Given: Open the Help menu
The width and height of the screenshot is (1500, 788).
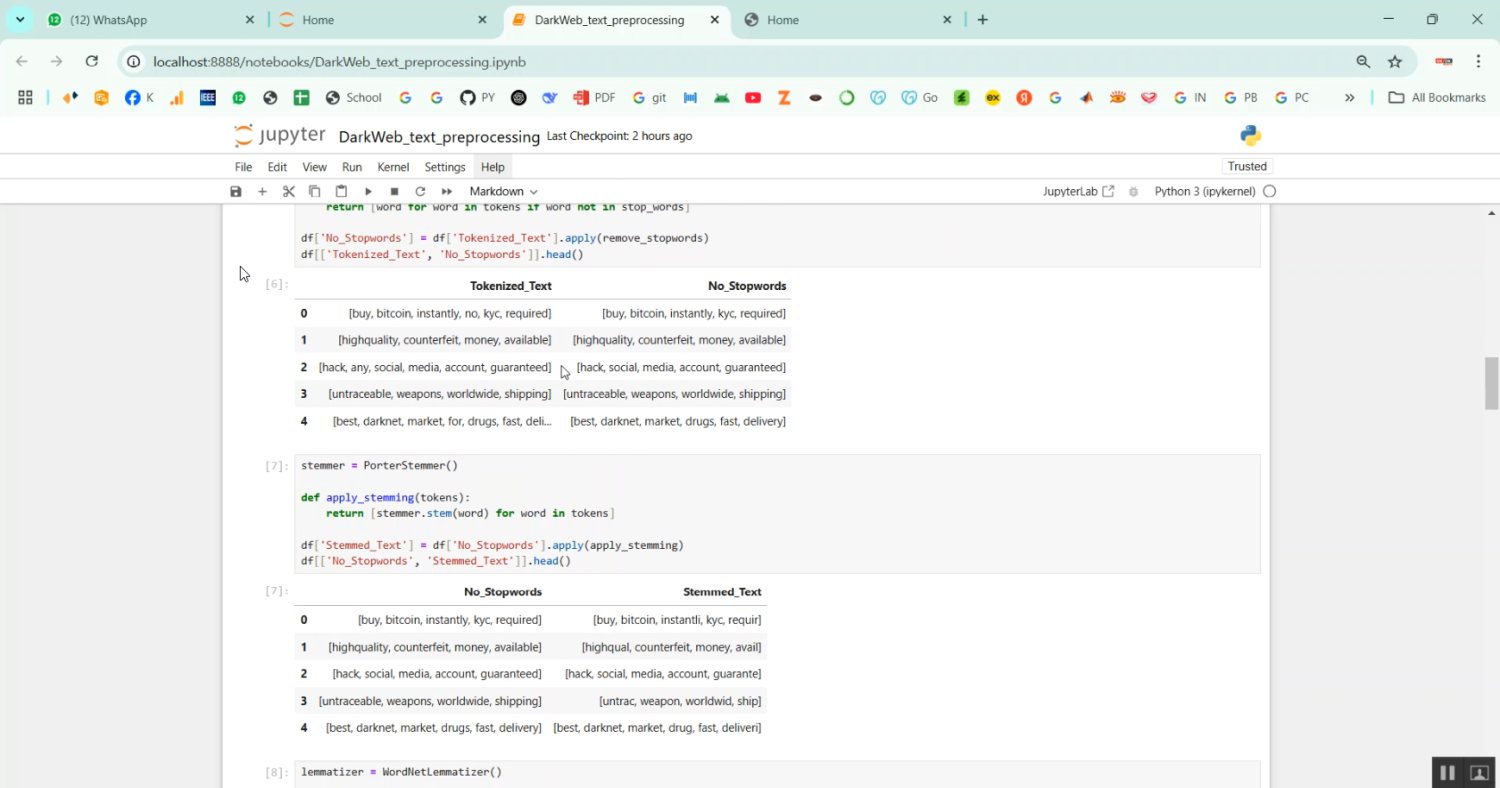Looking at the screenshot, I should [x=492, y=167].
